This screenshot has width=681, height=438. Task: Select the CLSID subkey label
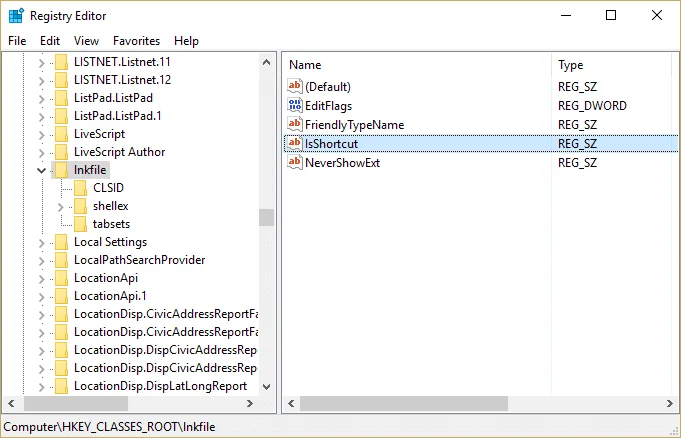(x=108, y=188)
